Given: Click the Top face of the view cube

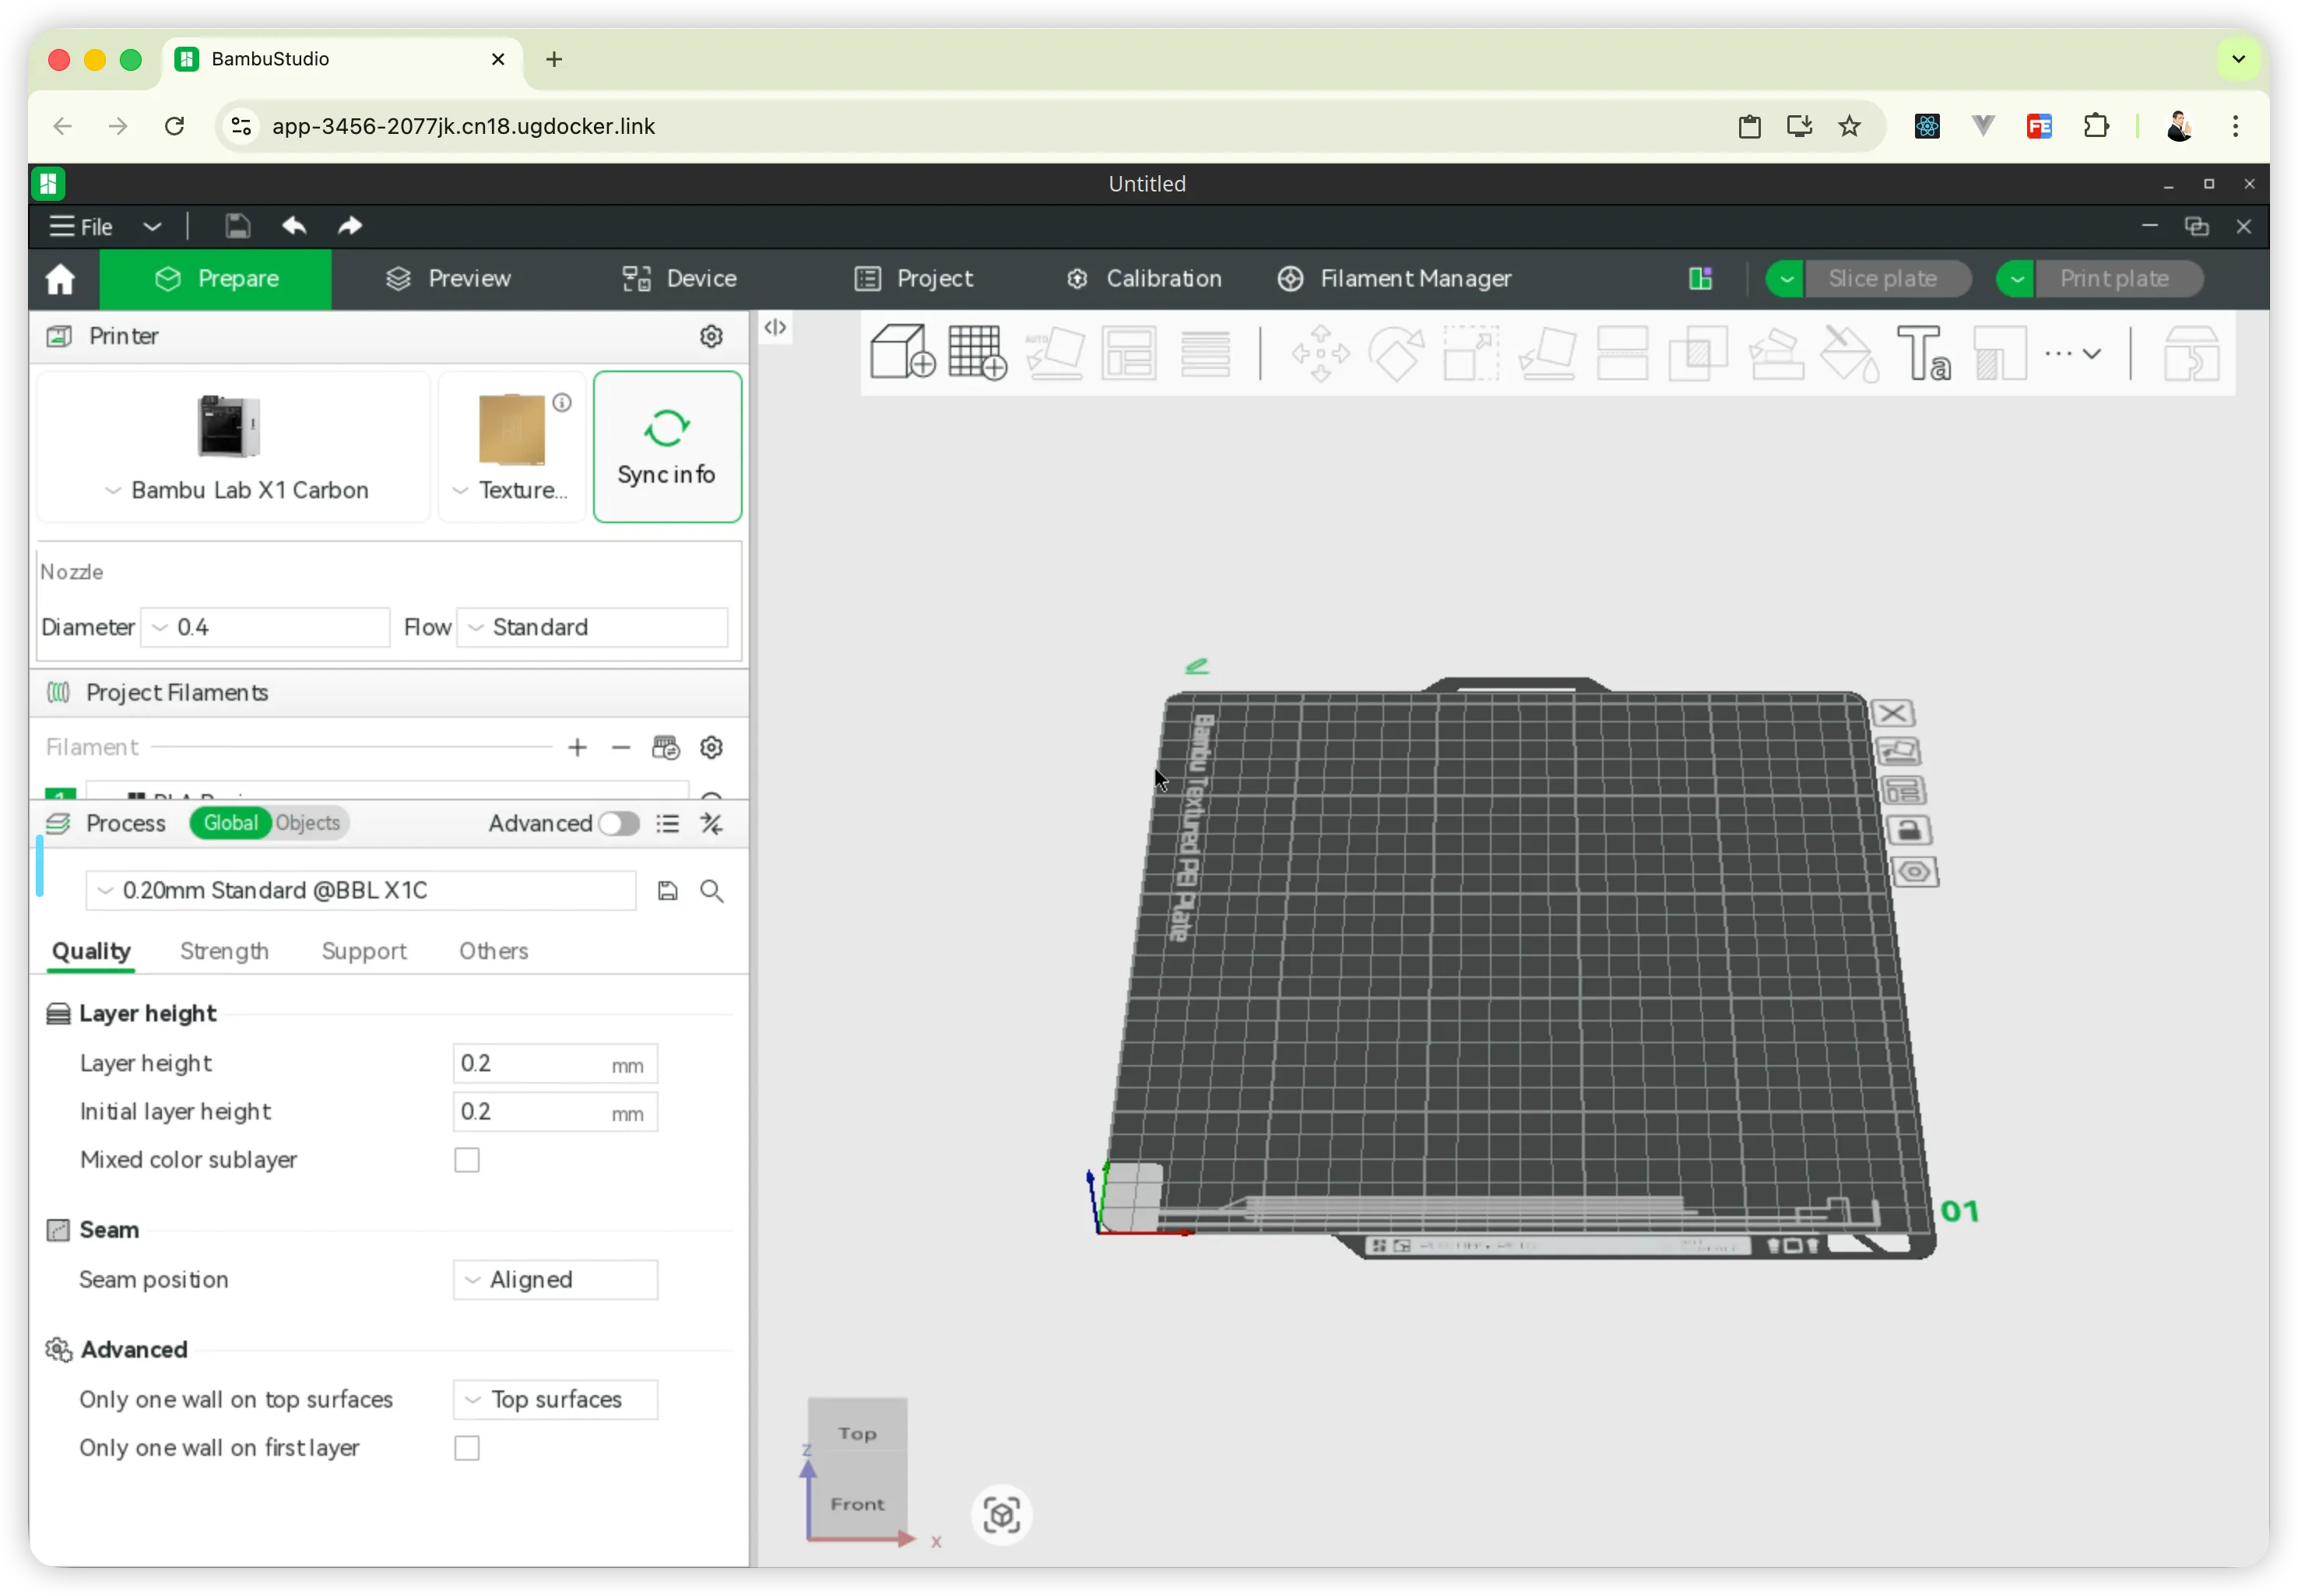Looking at the screenshot, I should click(x=857, y=1432).
